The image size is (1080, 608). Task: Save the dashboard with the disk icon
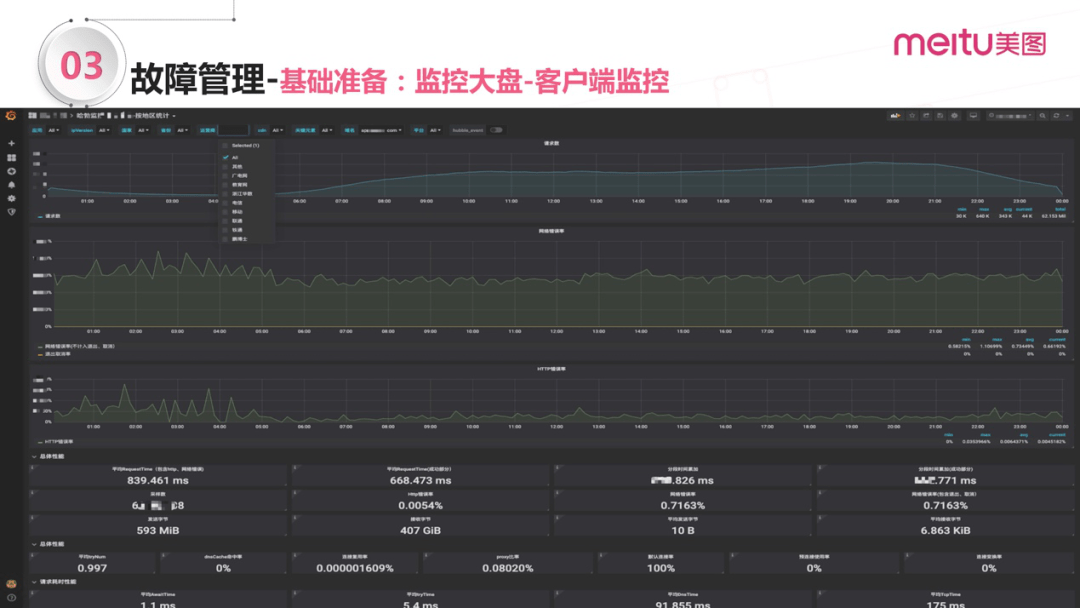[x=940, y=116]
